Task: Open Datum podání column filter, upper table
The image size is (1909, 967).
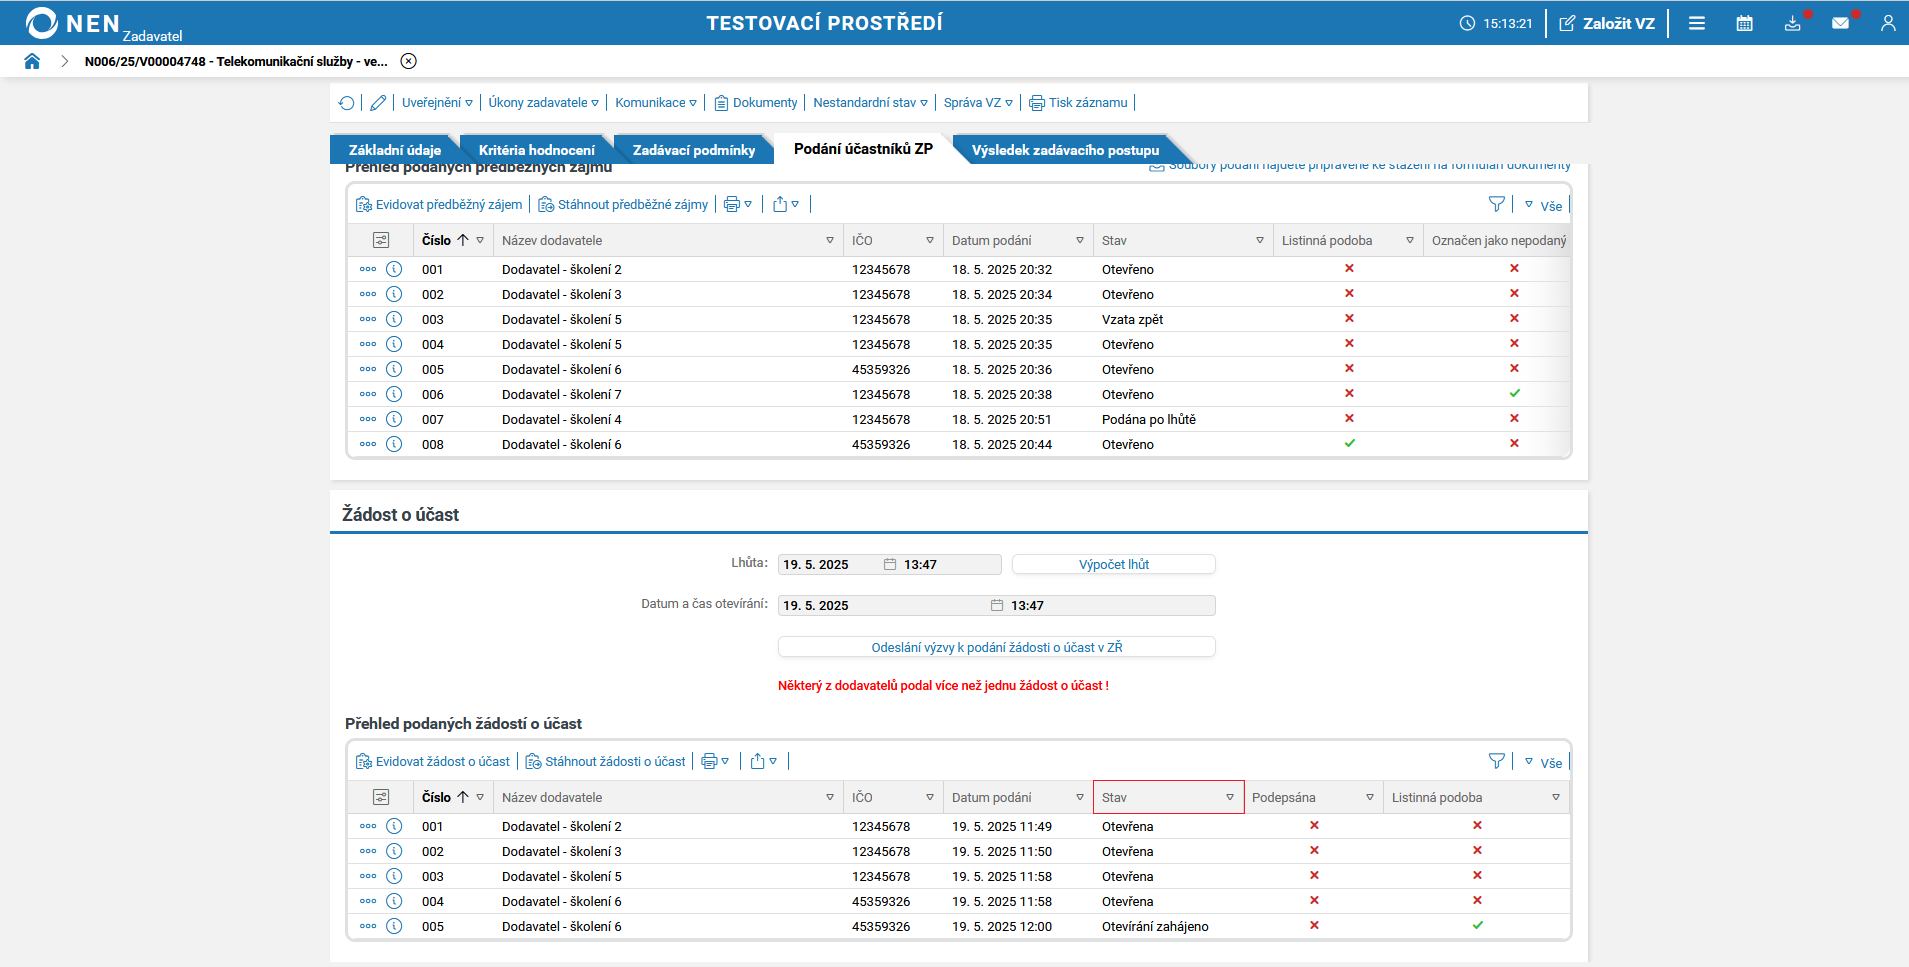Action: coord(1080,241)
